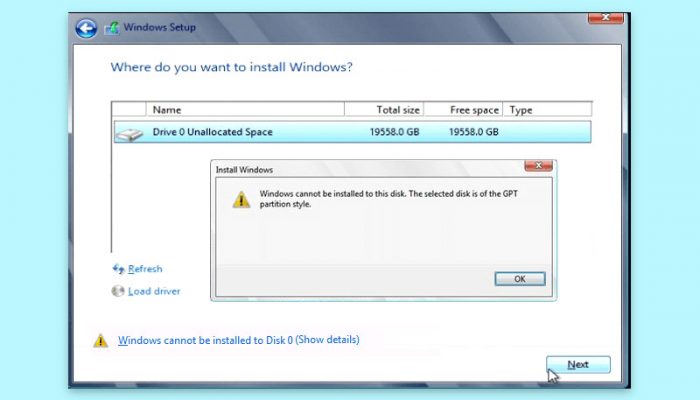
Task: Click the hard drive icon for Drive 0
Action: 129,133
